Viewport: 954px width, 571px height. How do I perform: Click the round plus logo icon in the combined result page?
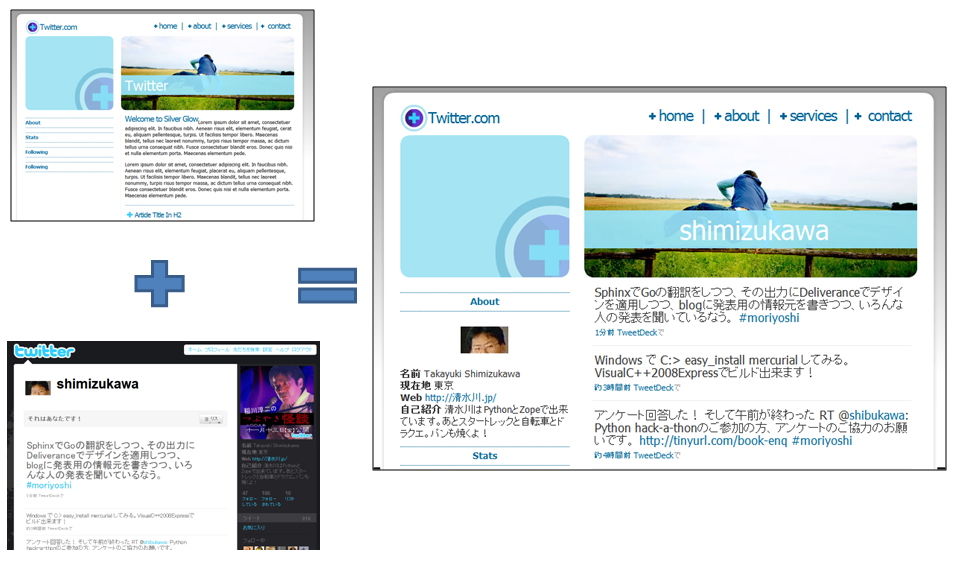[414, 117]
